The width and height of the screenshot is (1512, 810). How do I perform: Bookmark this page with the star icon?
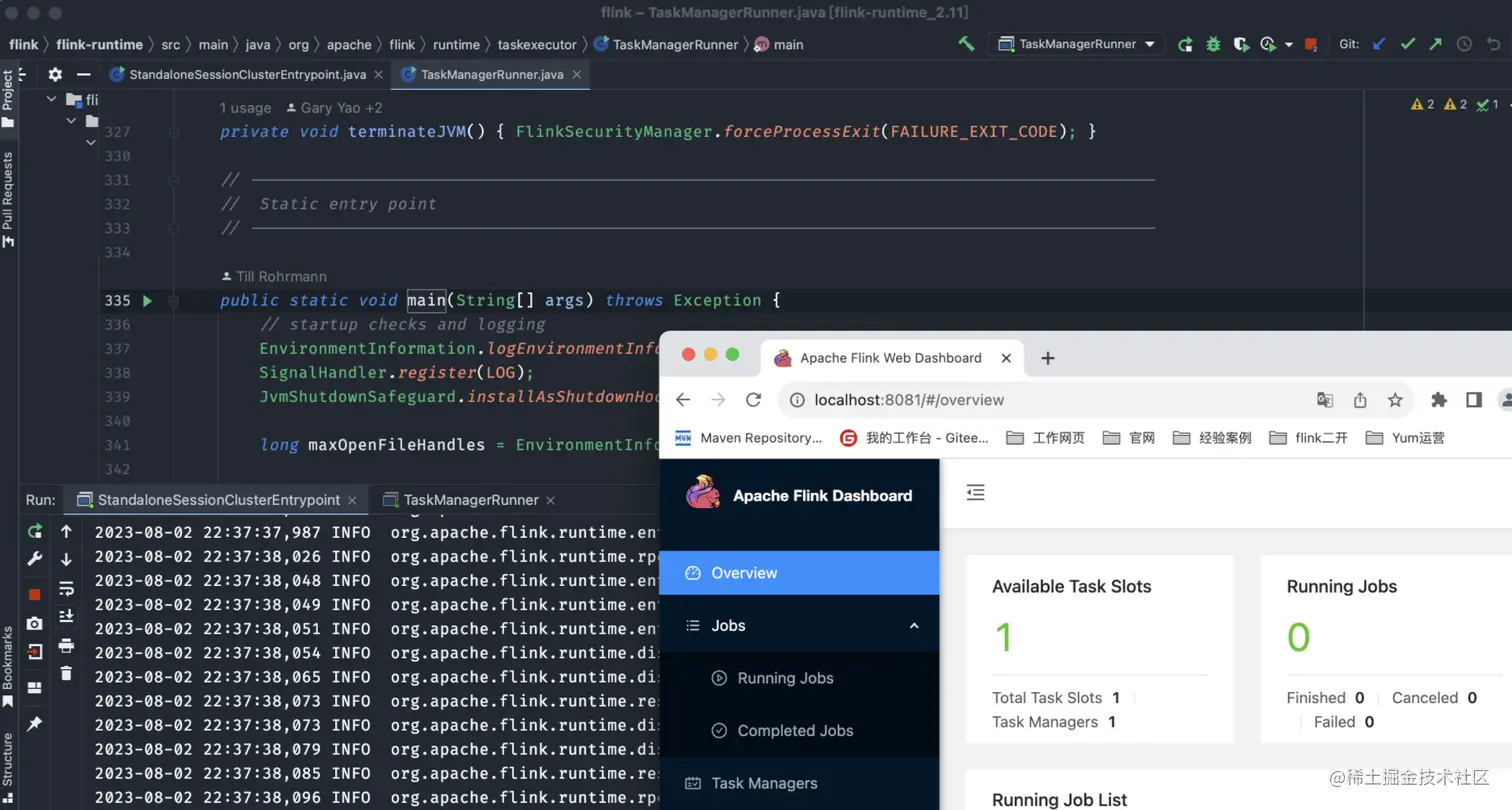[x=1395, y=400]
